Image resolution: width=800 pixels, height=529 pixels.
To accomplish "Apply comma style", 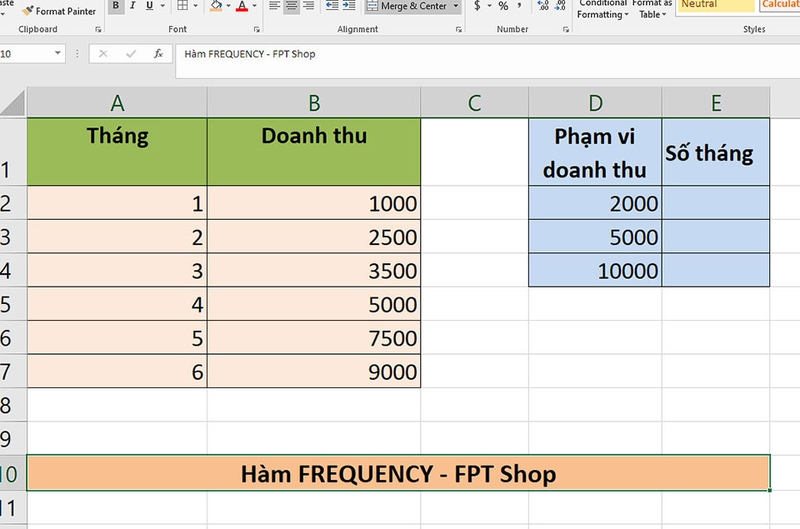I will 519,6.
